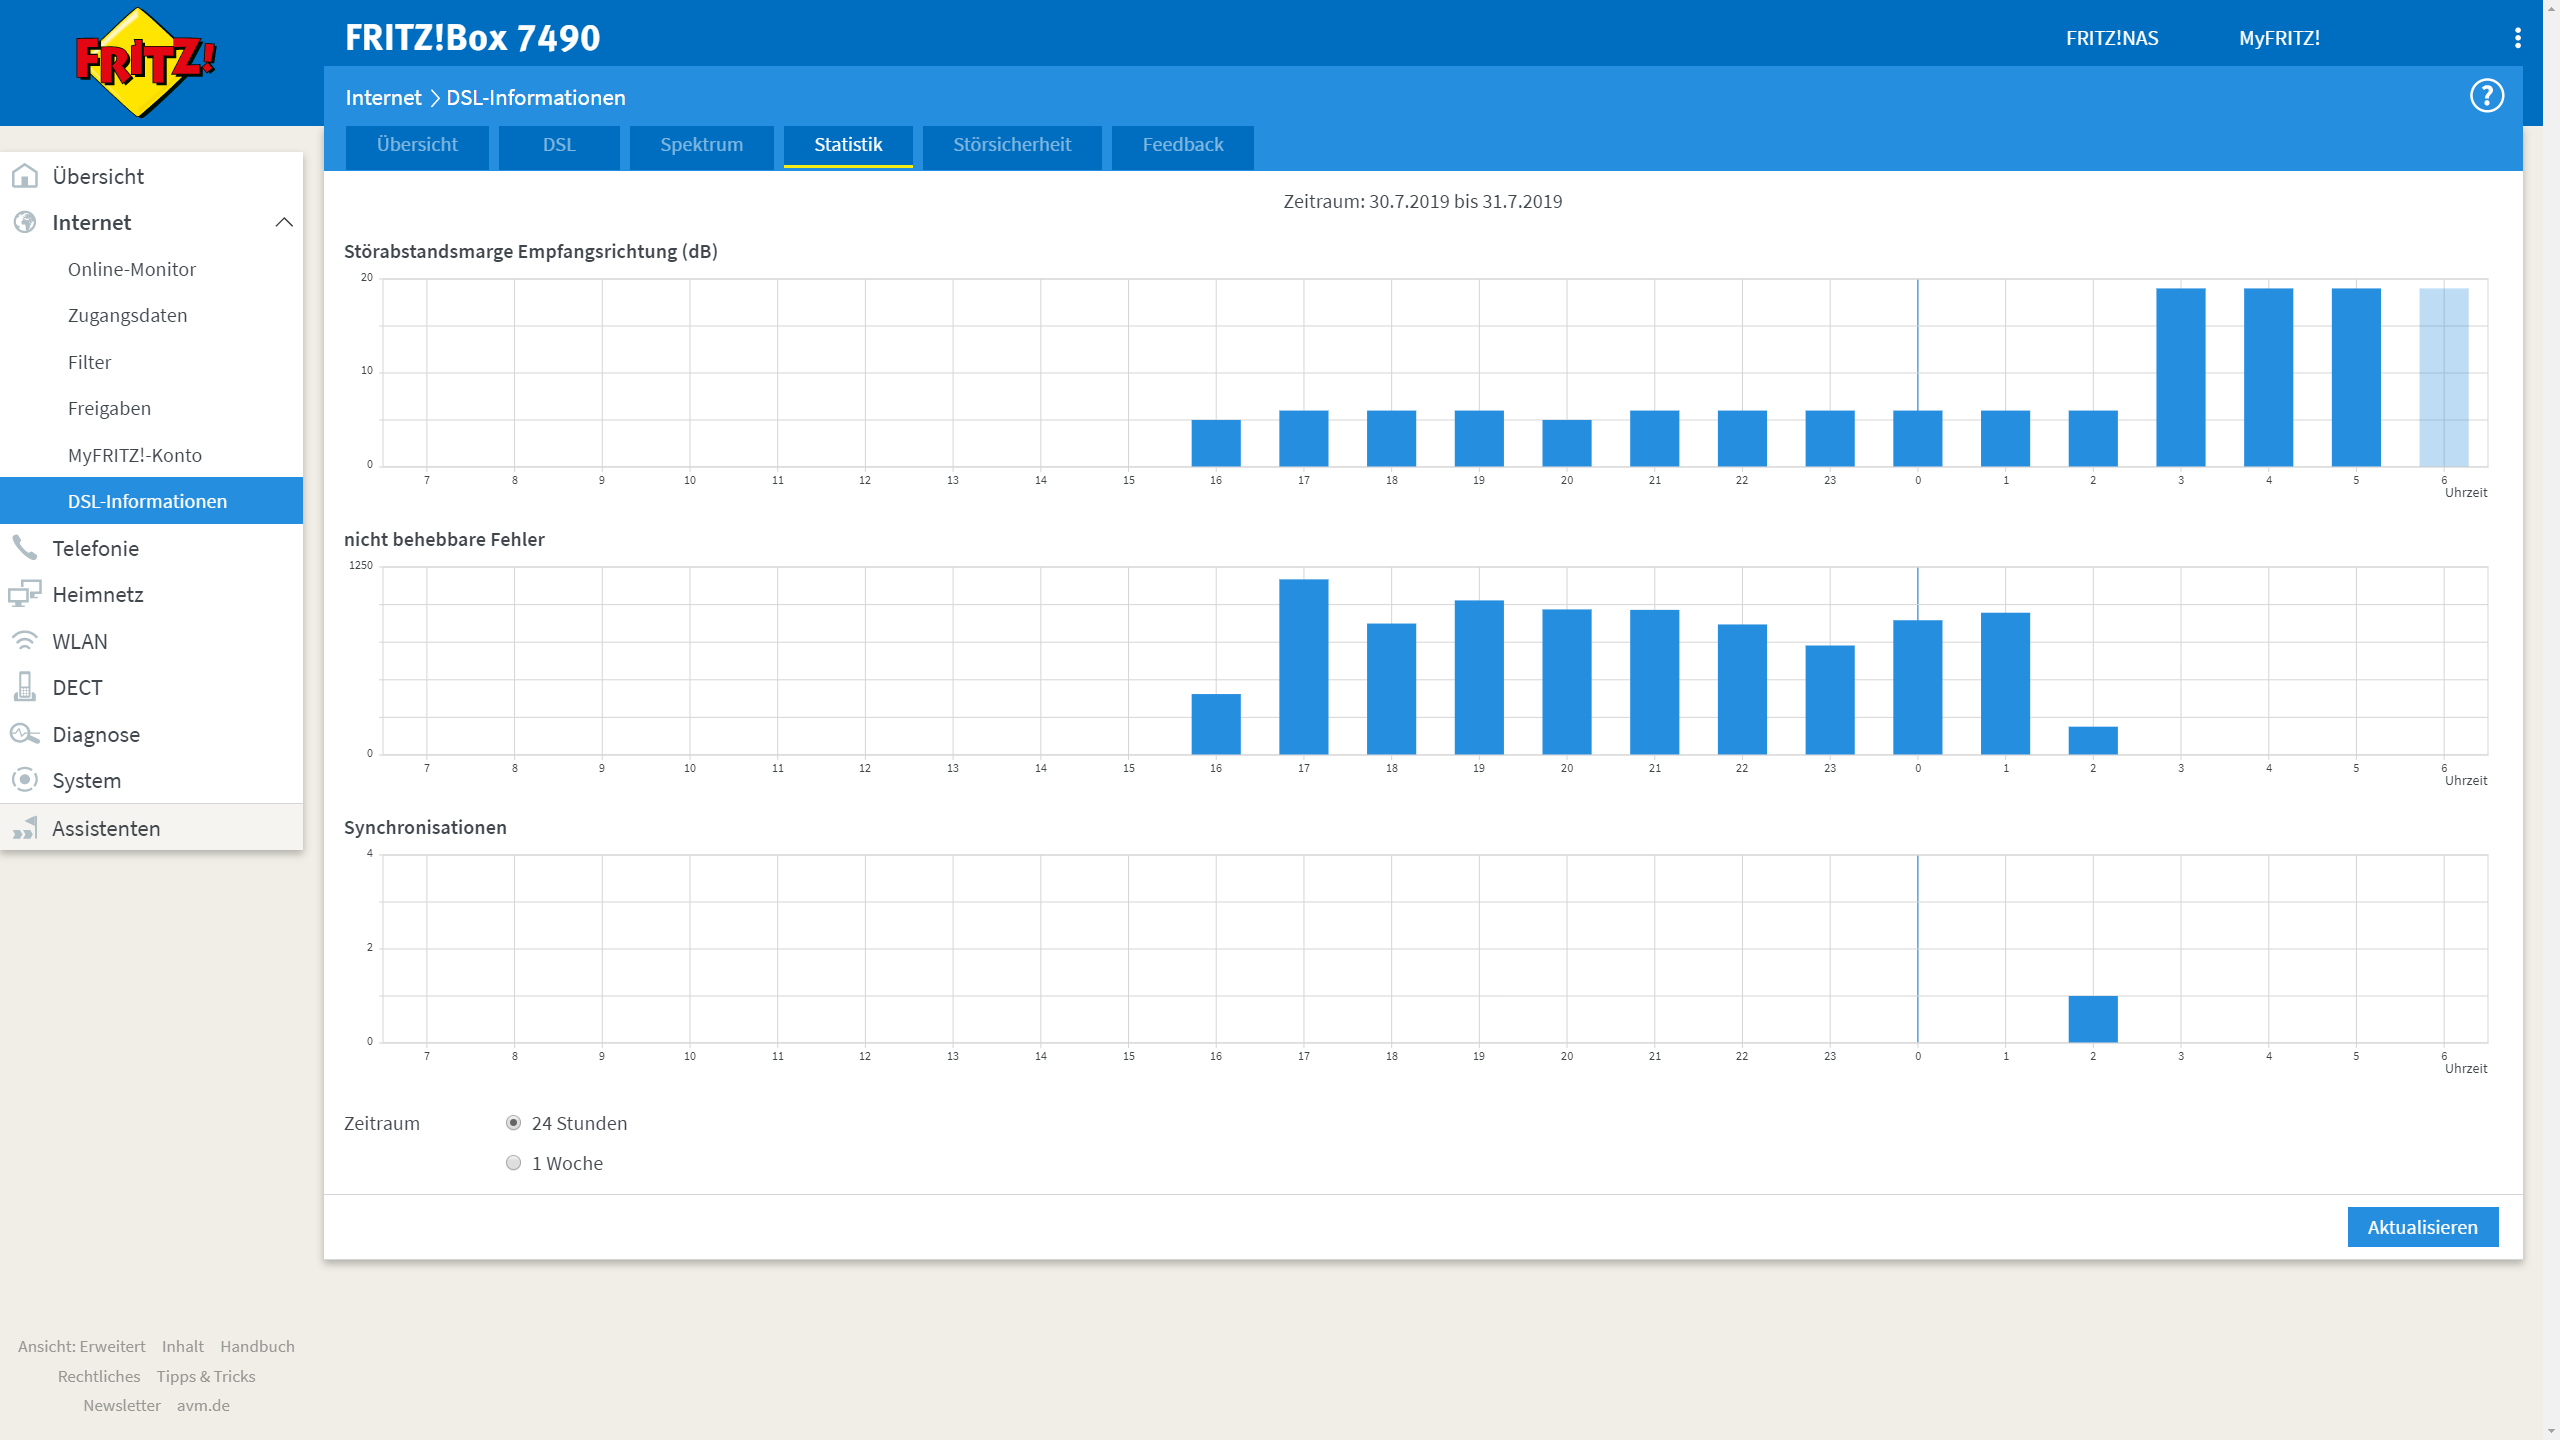2560x1440 pixels.
Task: Click the Ansicht: Erweitert footer link
Action: (x=82, y=1346)
